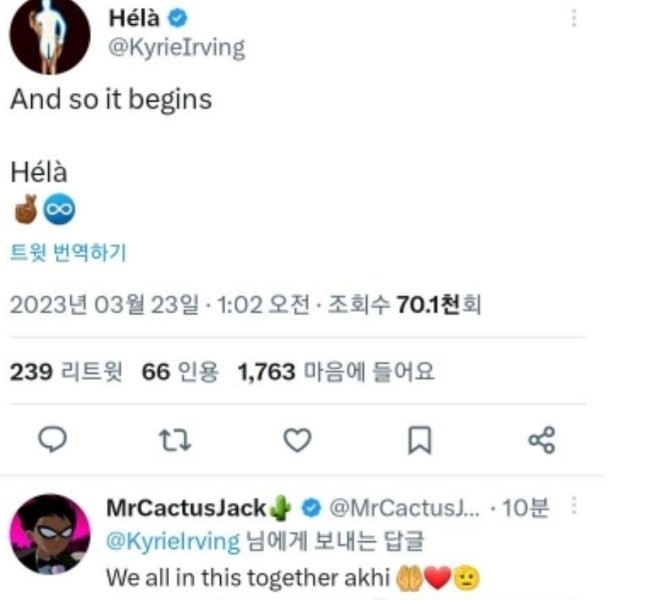The width and height of the screenshot is (666, 600).
Task: Bookmark the And so it begins tweet
Action: tap(422, 440)
